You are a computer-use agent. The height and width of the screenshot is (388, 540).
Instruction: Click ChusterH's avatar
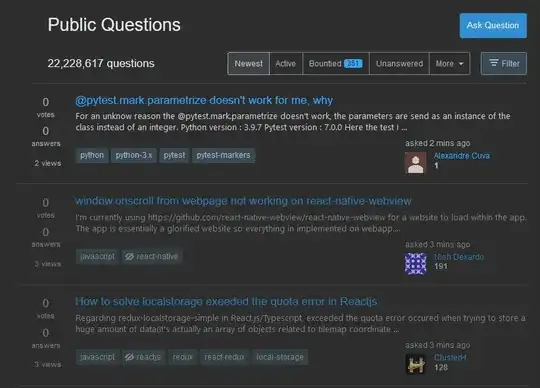point(416,364)
